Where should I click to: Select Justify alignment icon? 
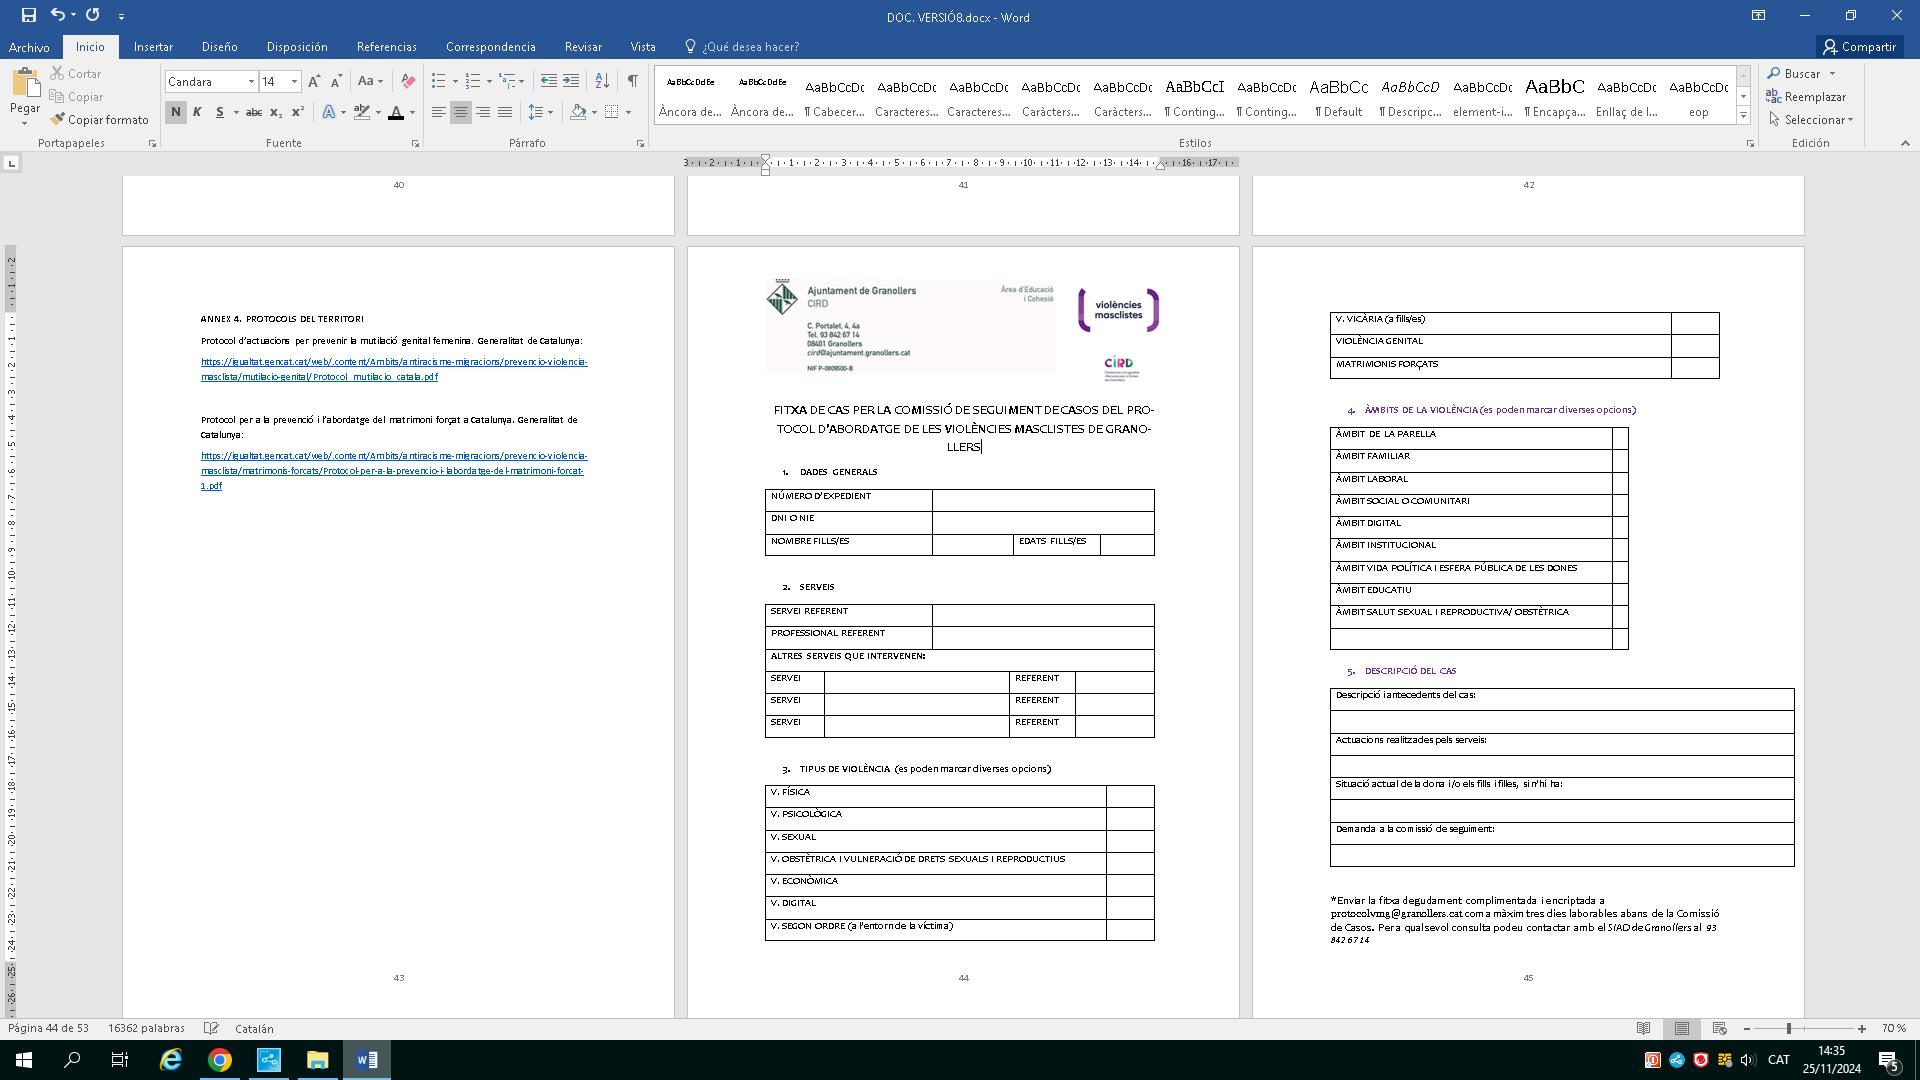505,112
